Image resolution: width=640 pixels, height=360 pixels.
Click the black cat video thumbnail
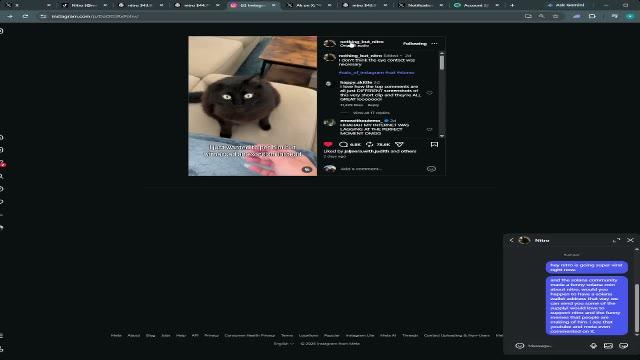253,106
